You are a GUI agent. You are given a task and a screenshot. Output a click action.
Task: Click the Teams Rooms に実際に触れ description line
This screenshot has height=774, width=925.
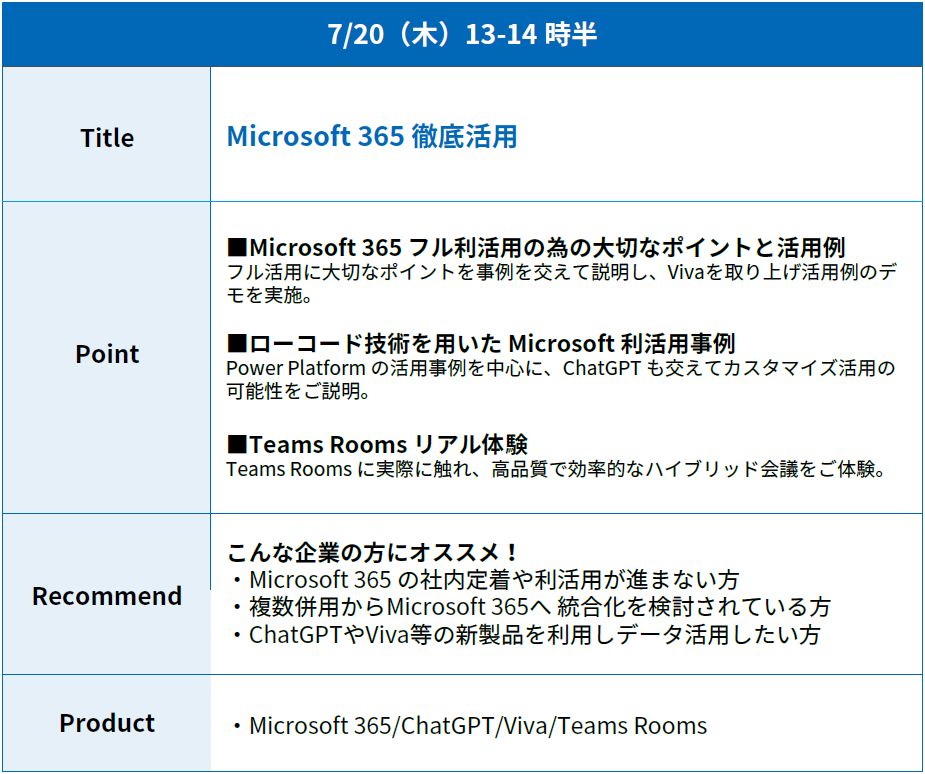coord(556,469)
